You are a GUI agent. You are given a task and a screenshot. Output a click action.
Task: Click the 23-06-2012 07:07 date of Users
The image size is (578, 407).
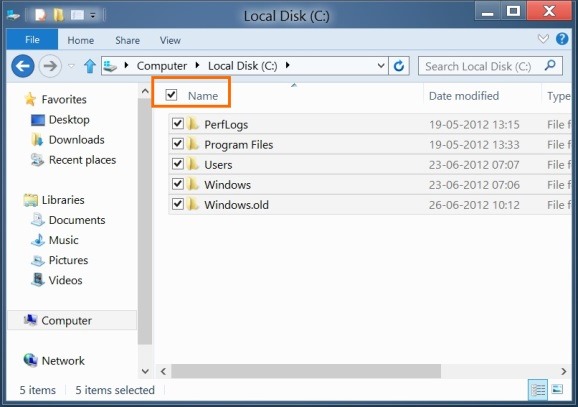pos(474,164)
